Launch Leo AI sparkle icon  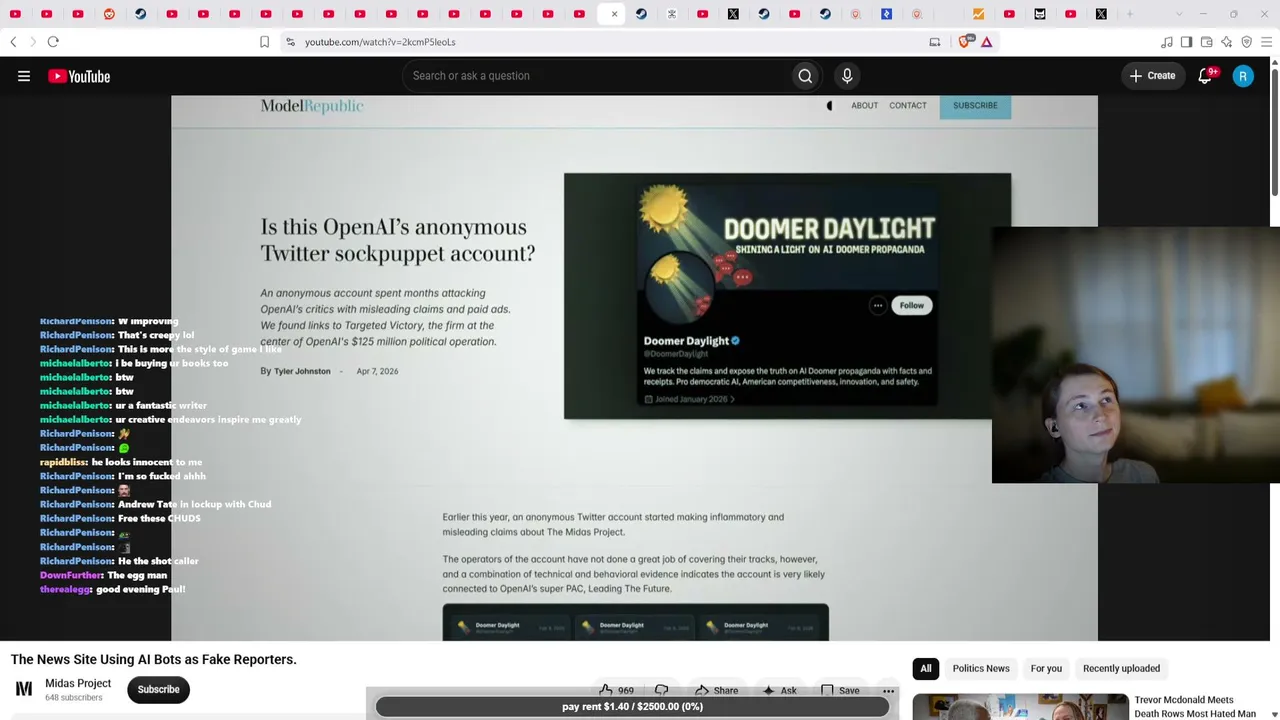[1227, 42]
